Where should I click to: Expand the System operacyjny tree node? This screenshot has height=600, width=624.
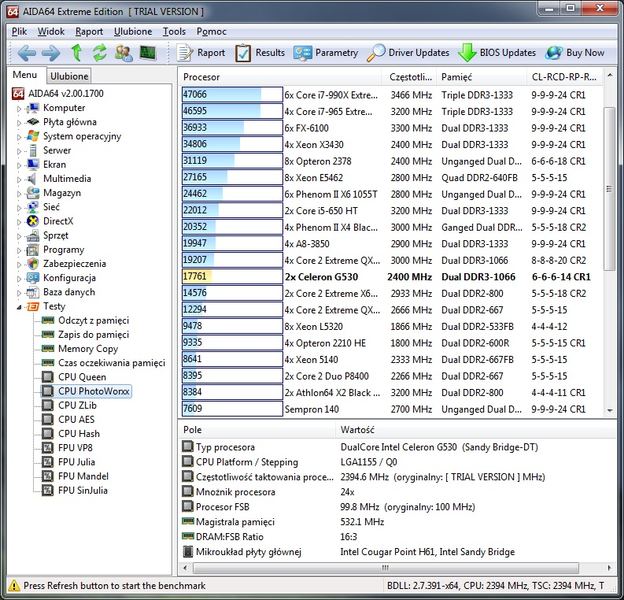[x=19, y=137]
